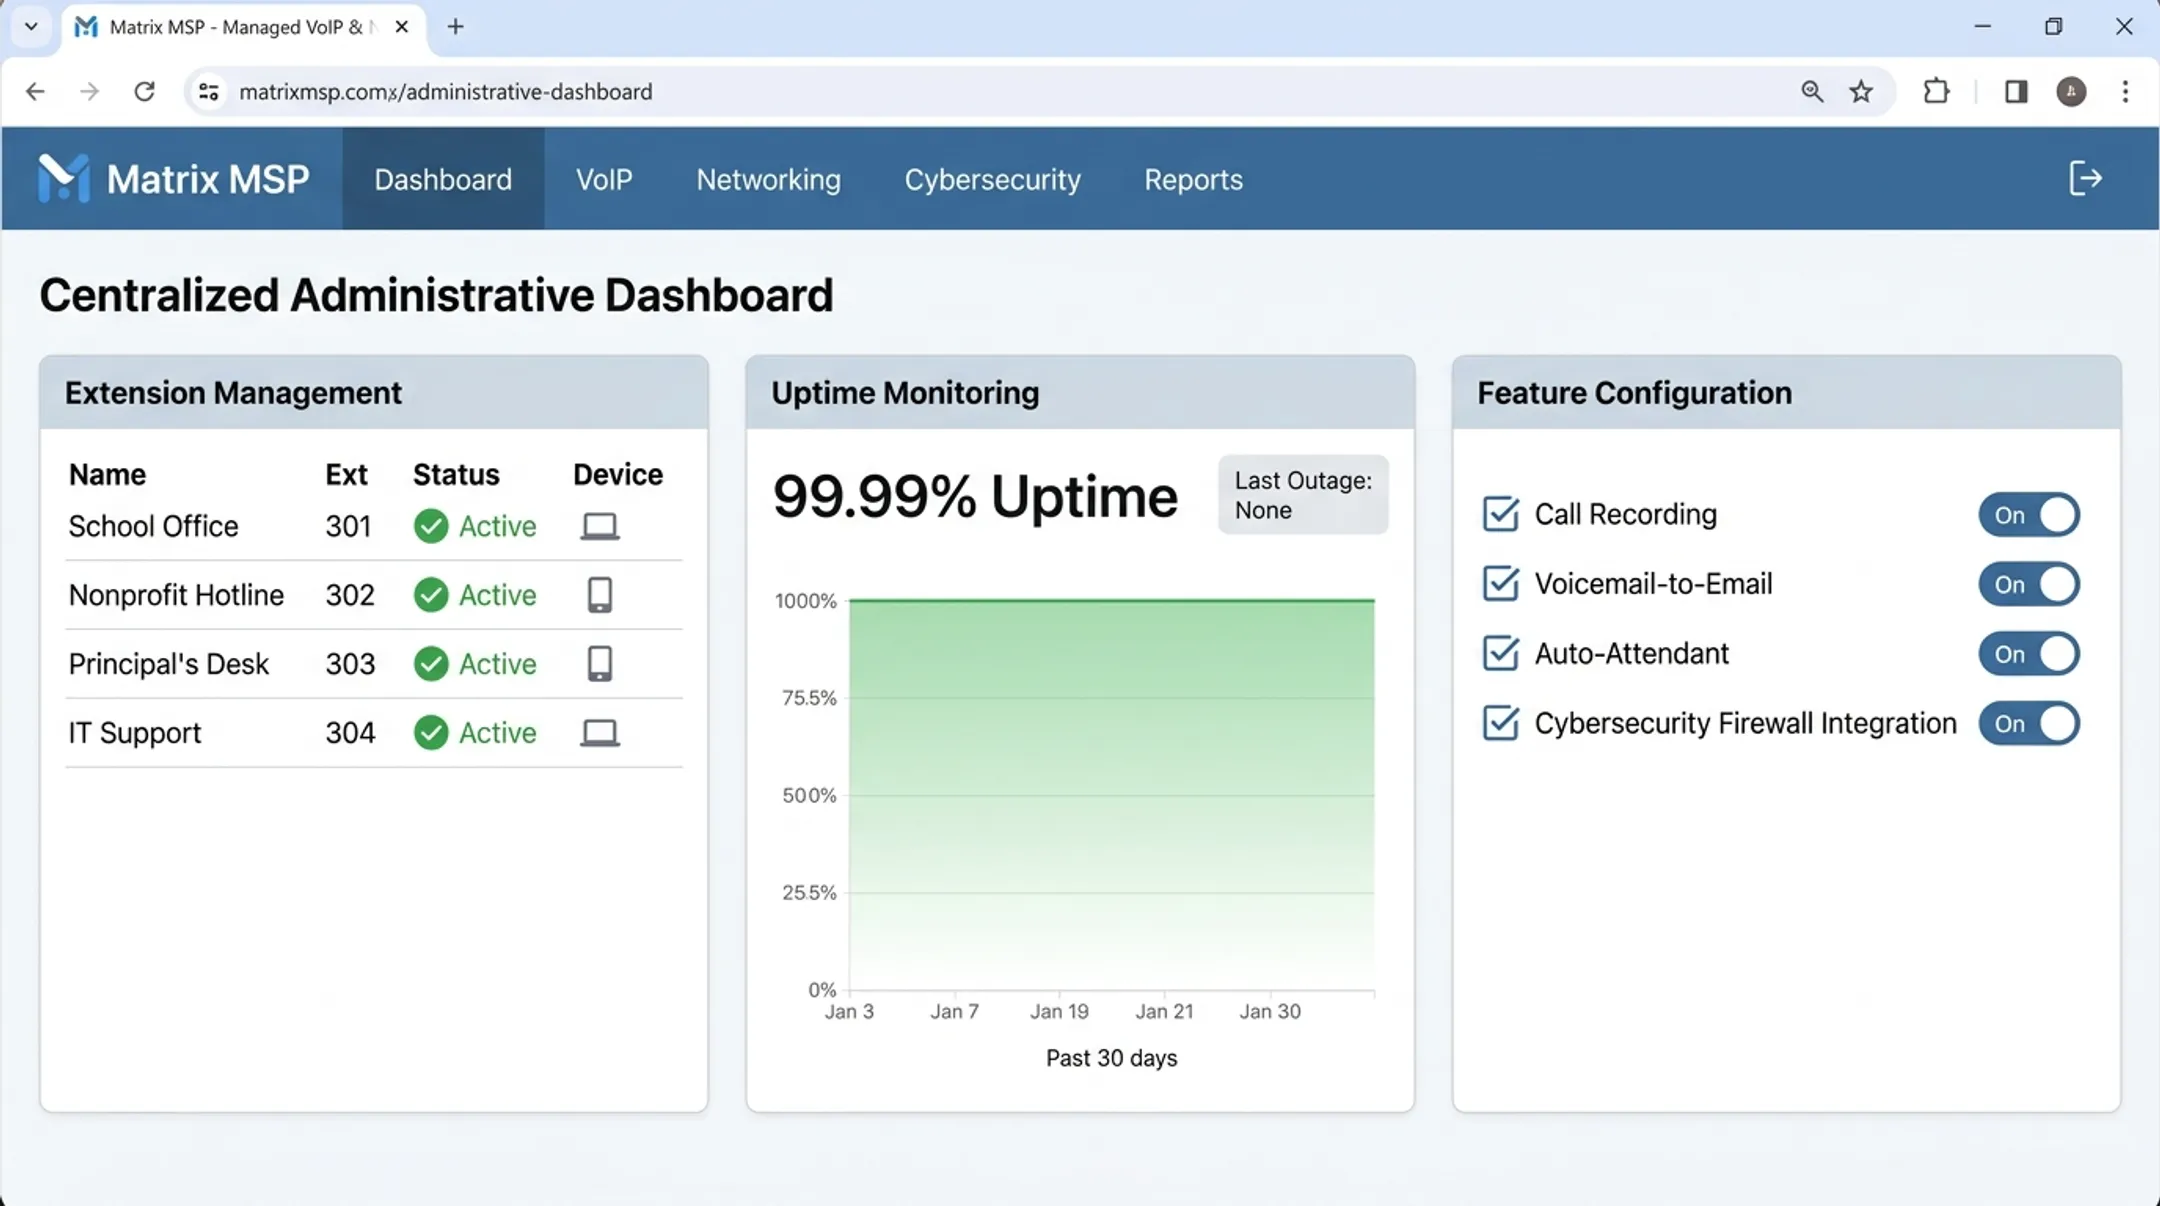Open the browser zoom magnifier icon

[x=1812, y=92]
